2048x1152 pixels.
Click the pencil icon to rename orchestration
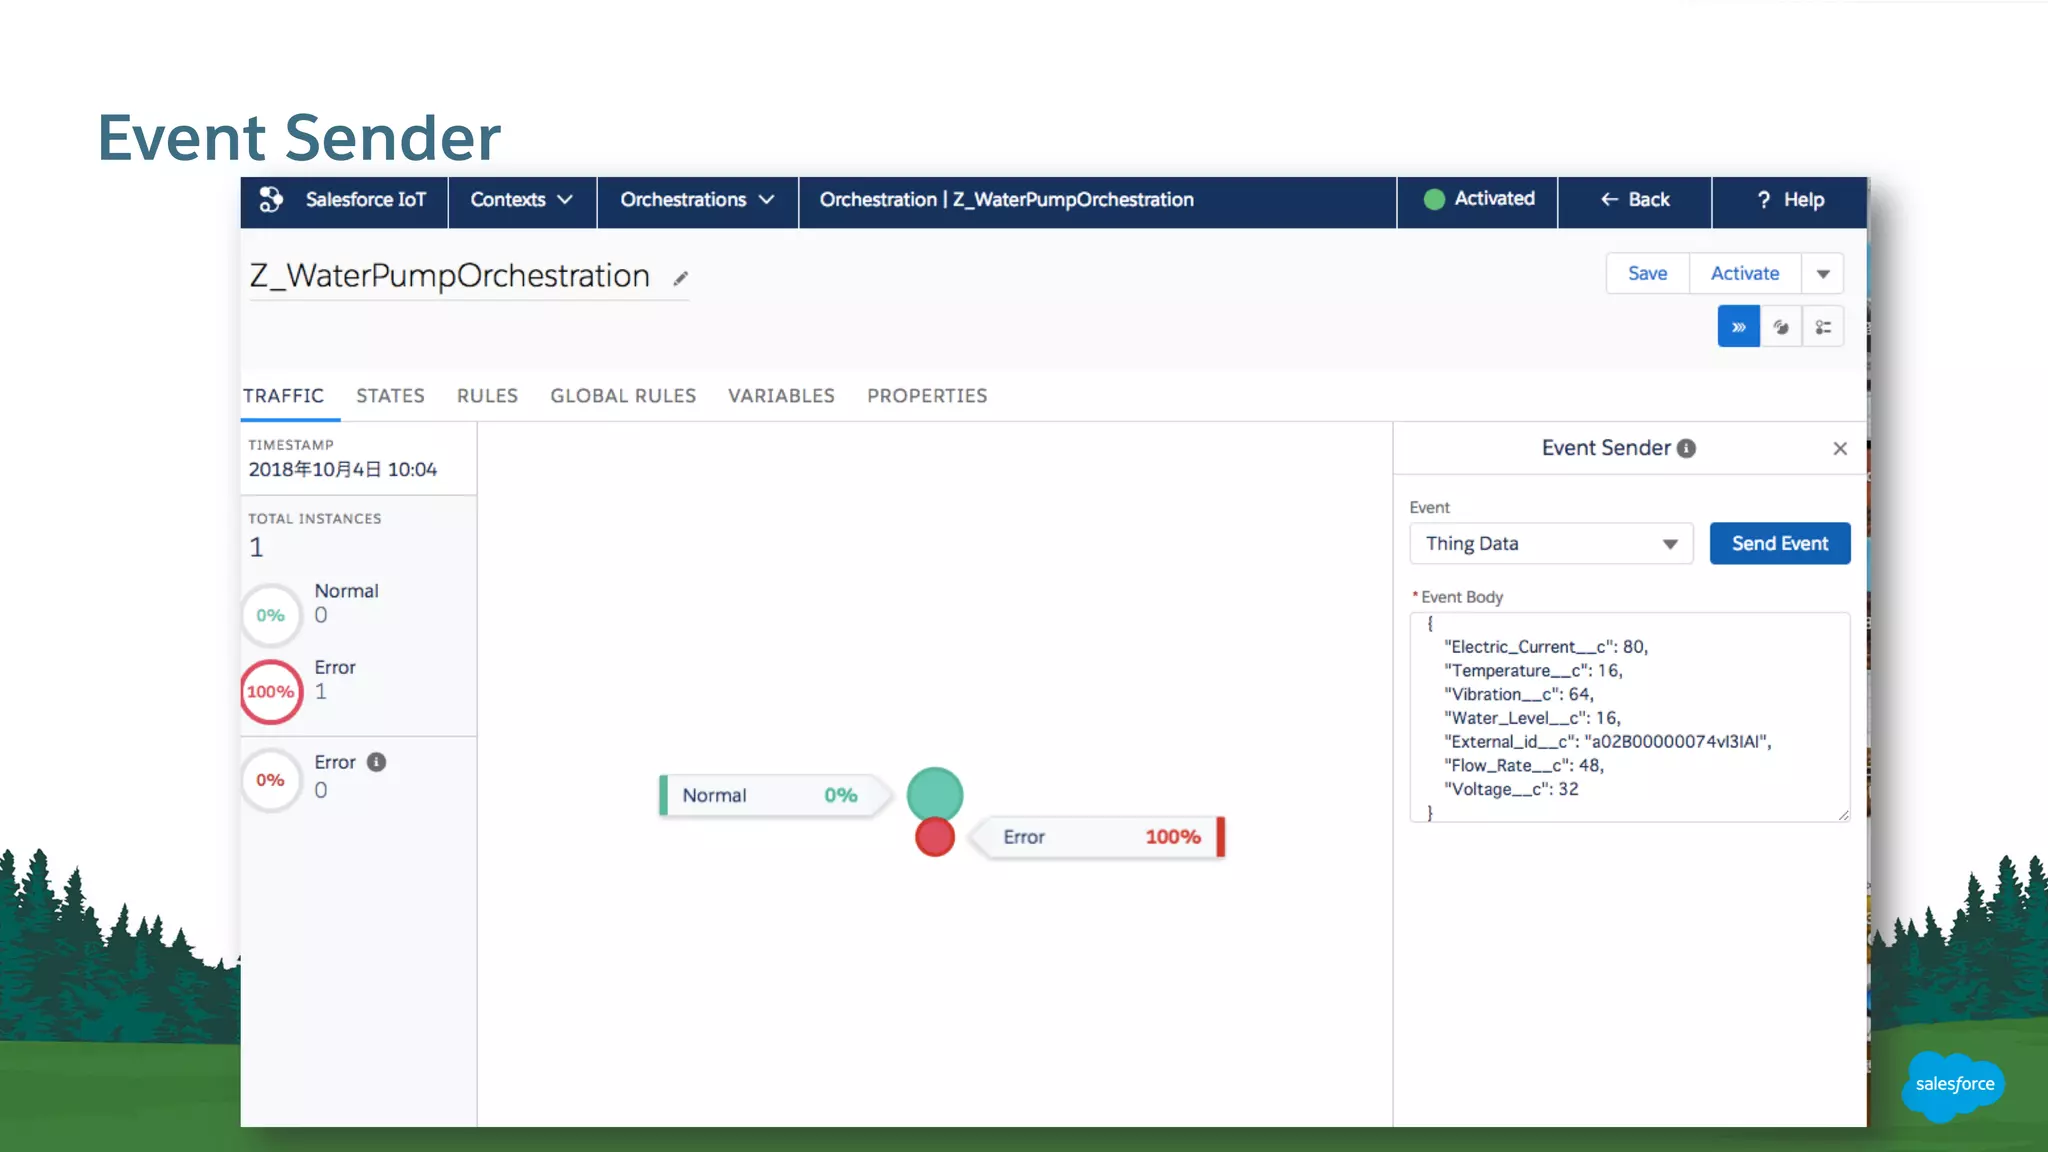pyautogui.click(x=680, y=279)
